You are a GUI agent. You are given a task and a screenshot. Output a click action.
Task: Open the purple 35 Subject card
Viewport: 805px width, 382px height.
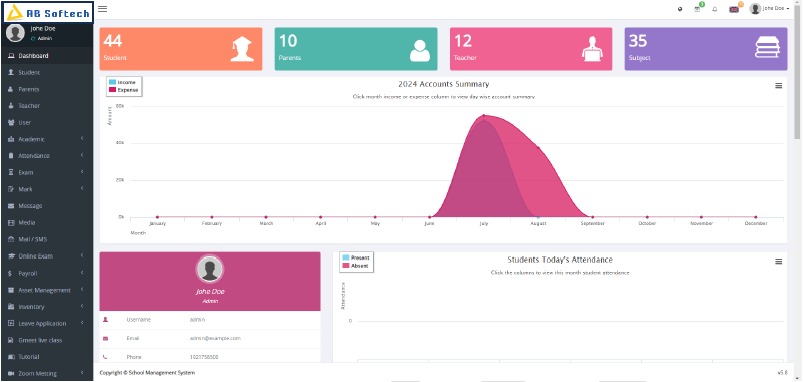pyautogui.click(x=706, y=49)
